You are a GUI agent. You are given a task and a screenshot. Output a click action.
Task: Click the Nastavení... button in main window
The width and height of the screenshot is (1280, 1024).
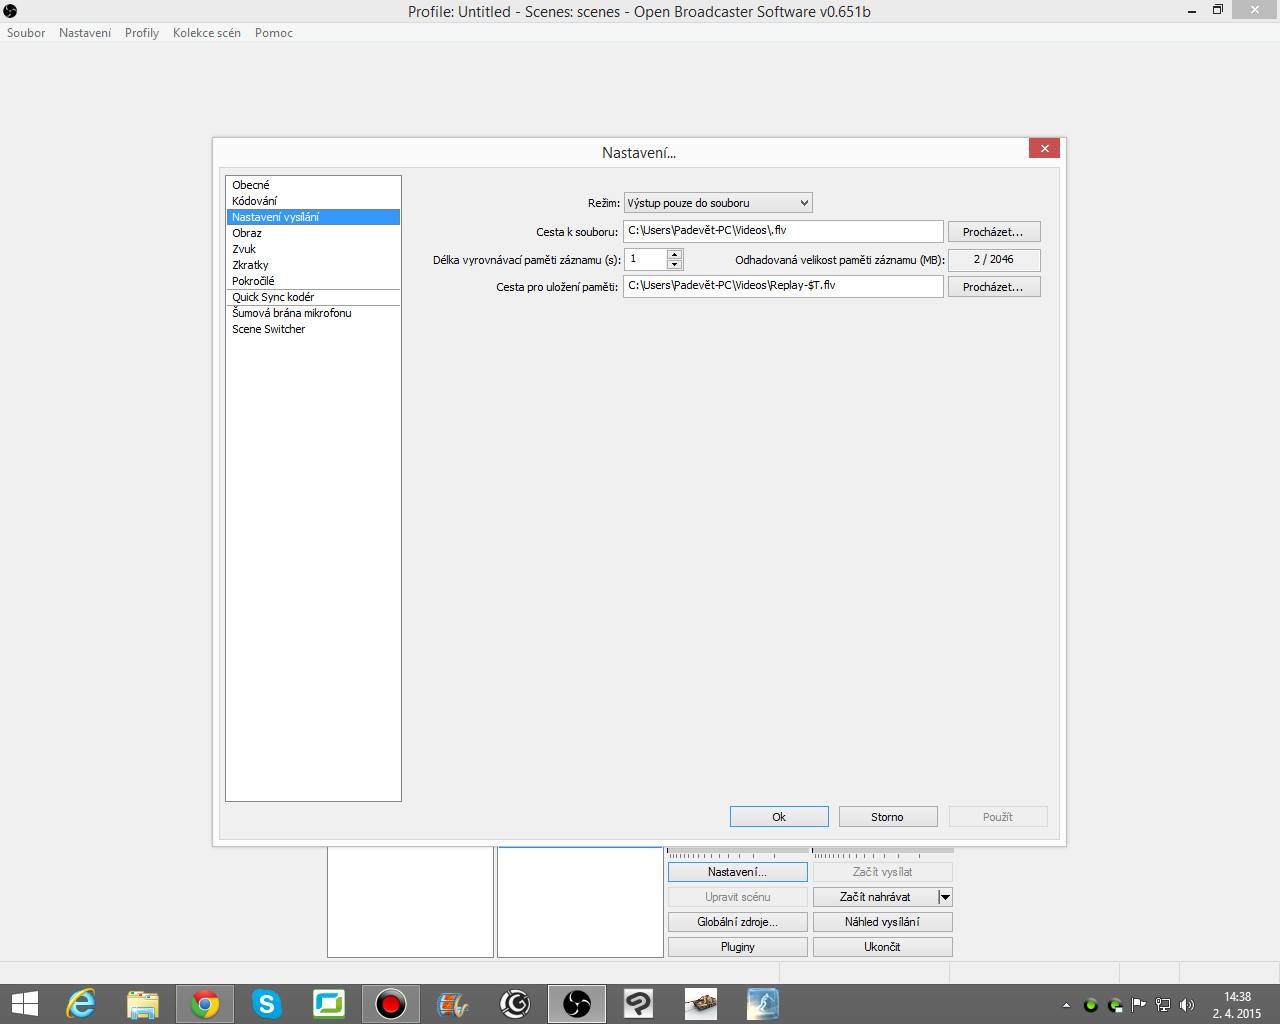(737, 872)
